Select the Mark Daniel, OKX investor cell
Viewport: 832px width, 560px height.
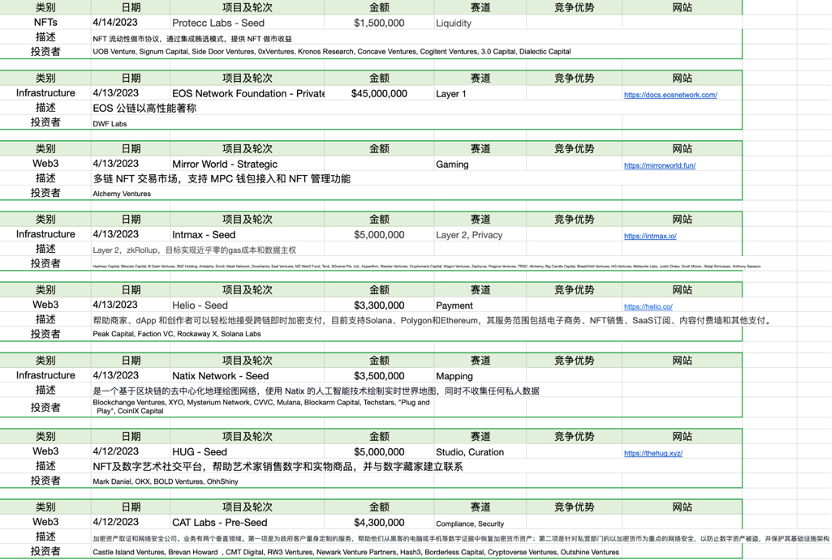click(x=166, y=481)
